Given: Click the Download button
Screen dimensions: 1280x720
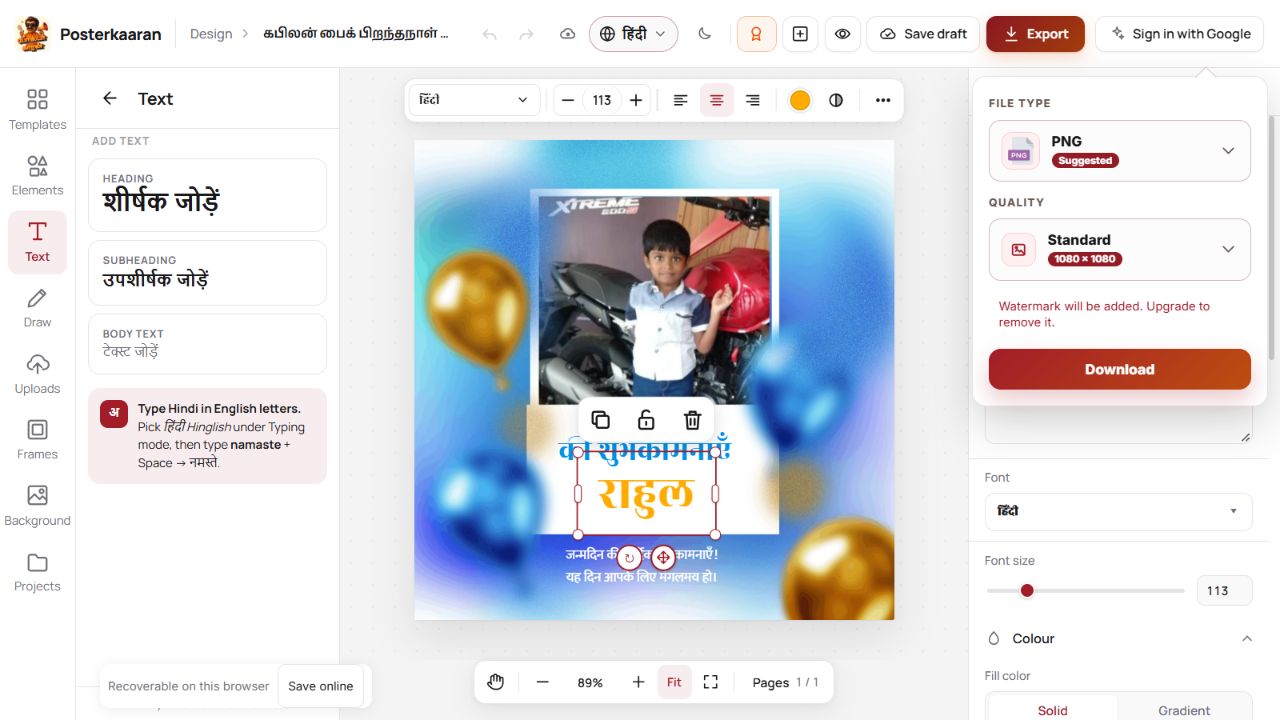Looking at the screenshot, I should 1120,369.
